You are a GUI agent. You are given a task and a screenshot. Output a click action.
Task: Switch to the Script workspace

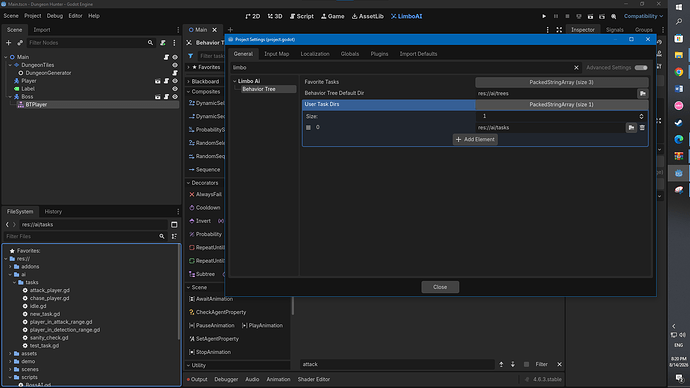click(x=302, y=16)
